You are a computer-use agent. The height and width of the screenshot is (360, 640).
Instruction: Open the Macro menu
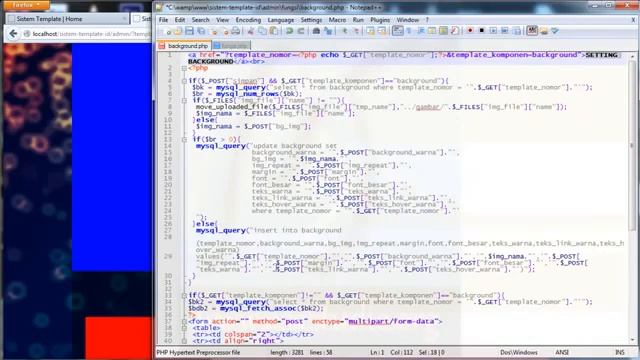point(337,20)
